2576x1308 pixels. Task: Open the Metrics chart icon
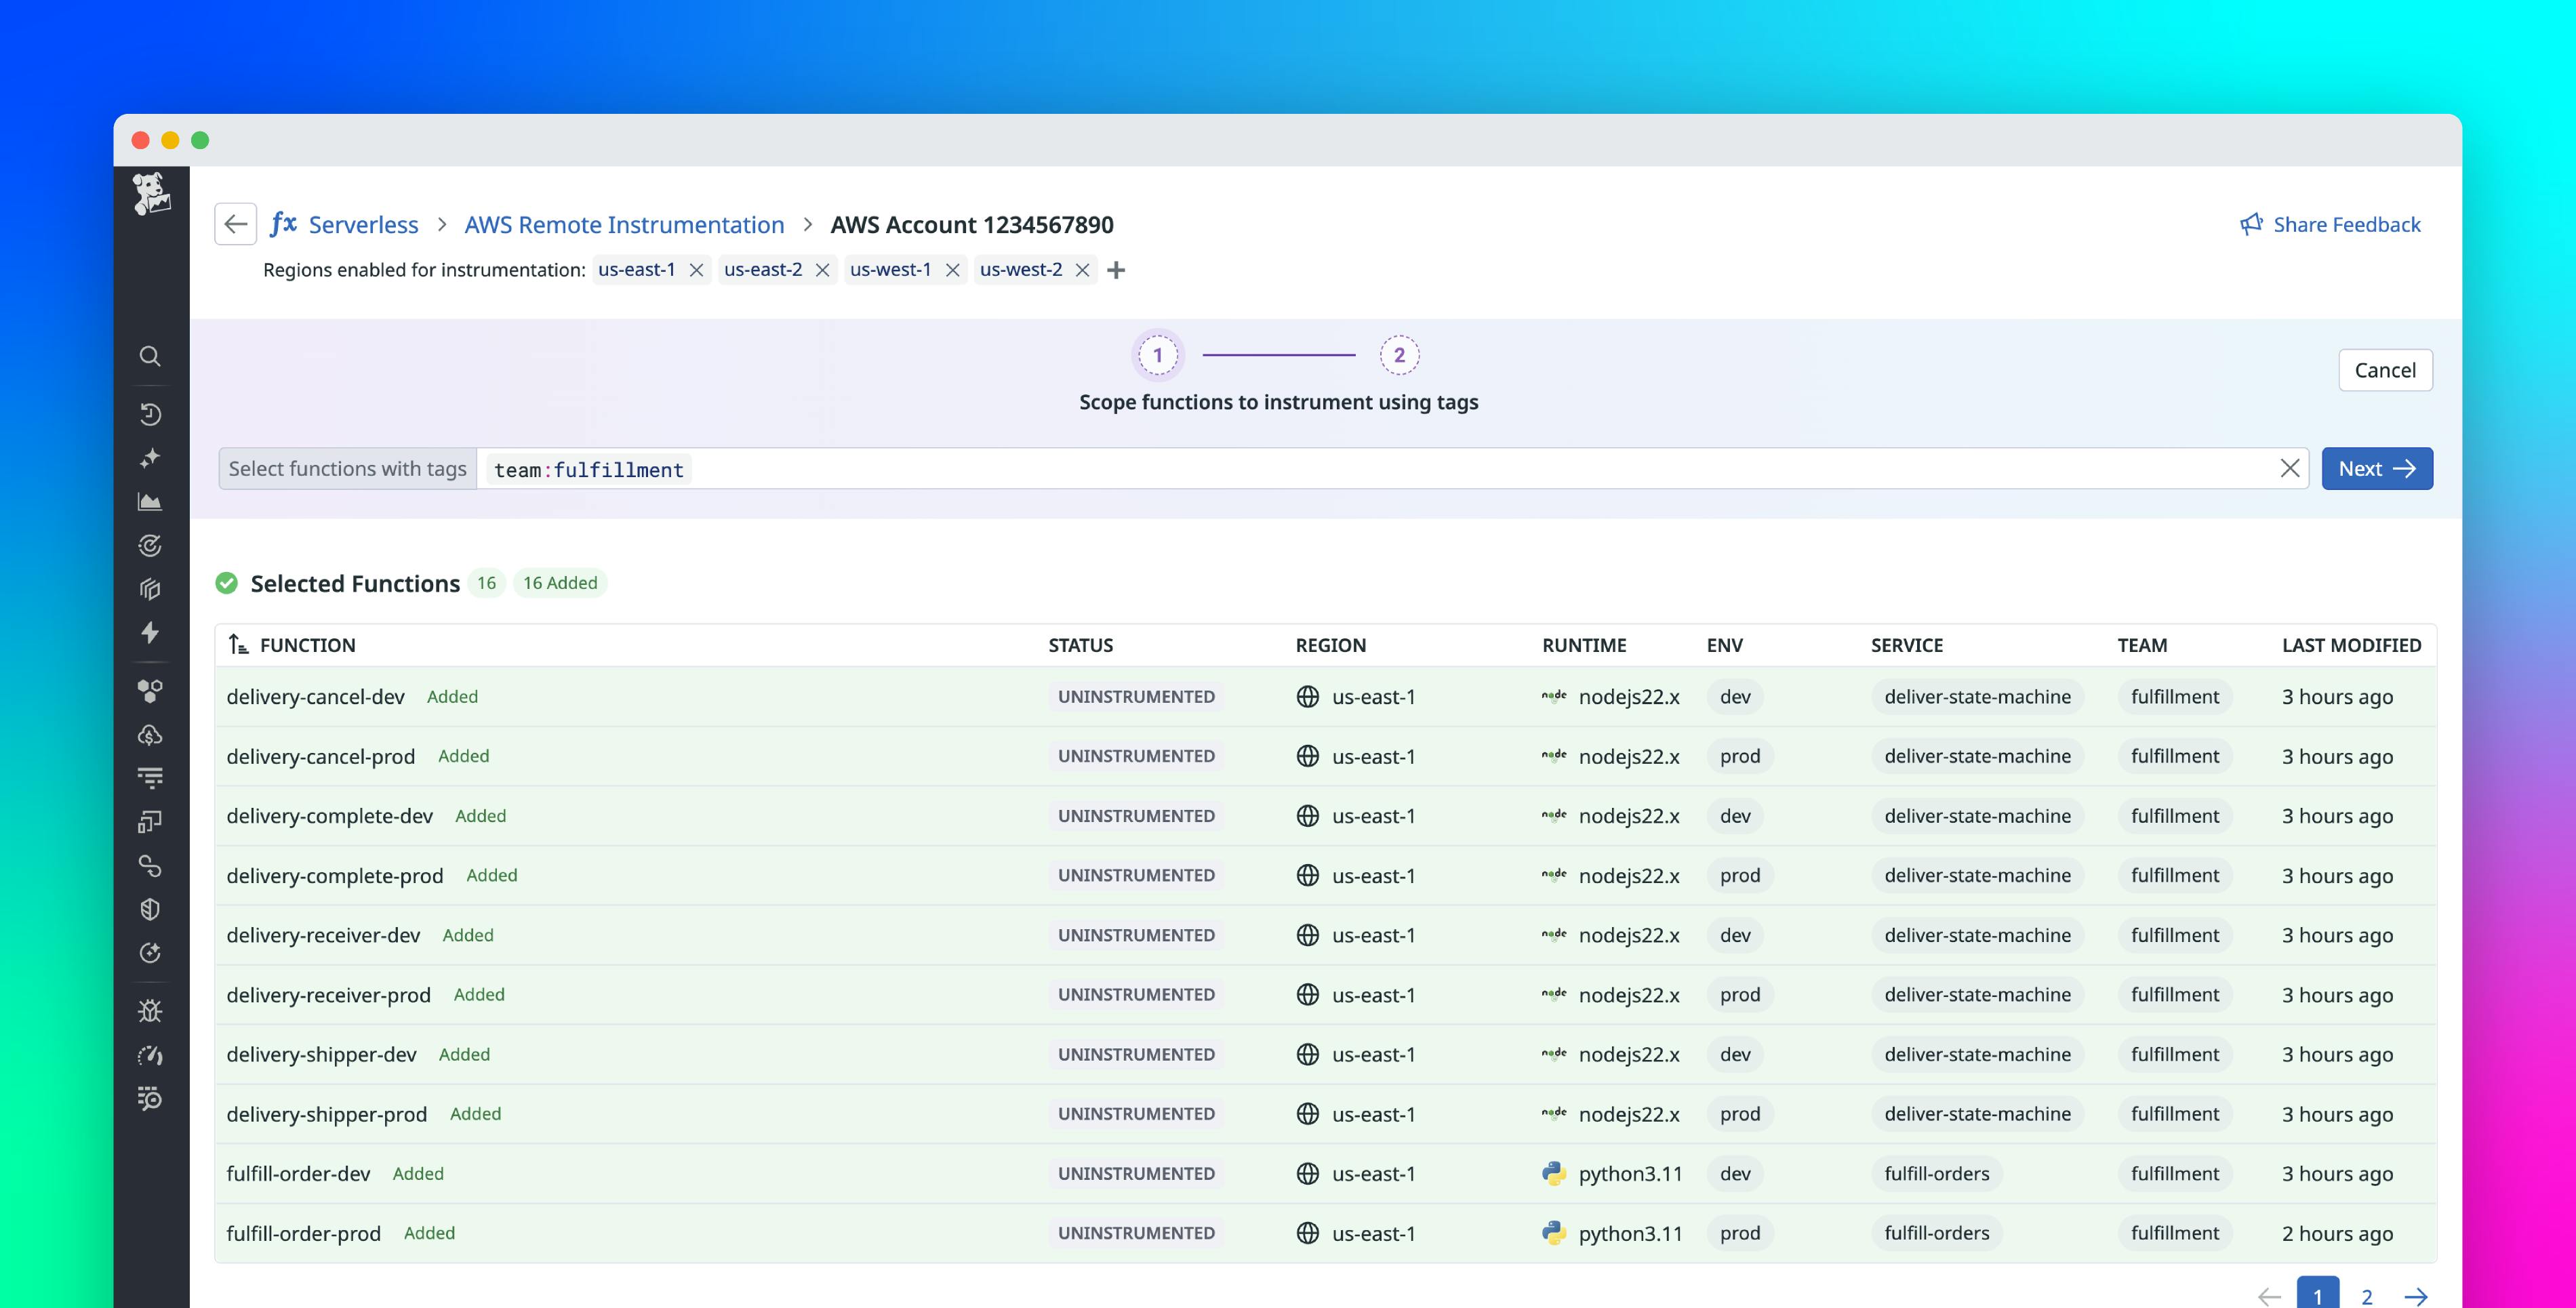pos(150,501)
